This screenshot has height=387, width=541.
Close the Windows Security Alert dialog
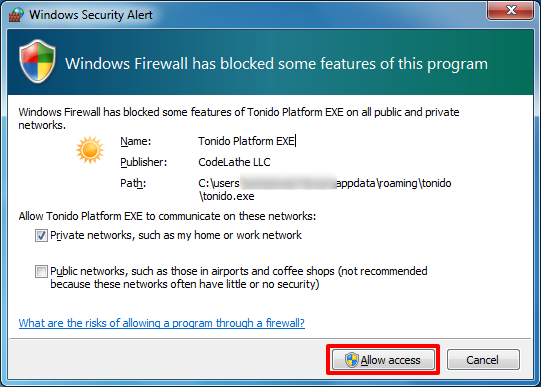[511, 10]
